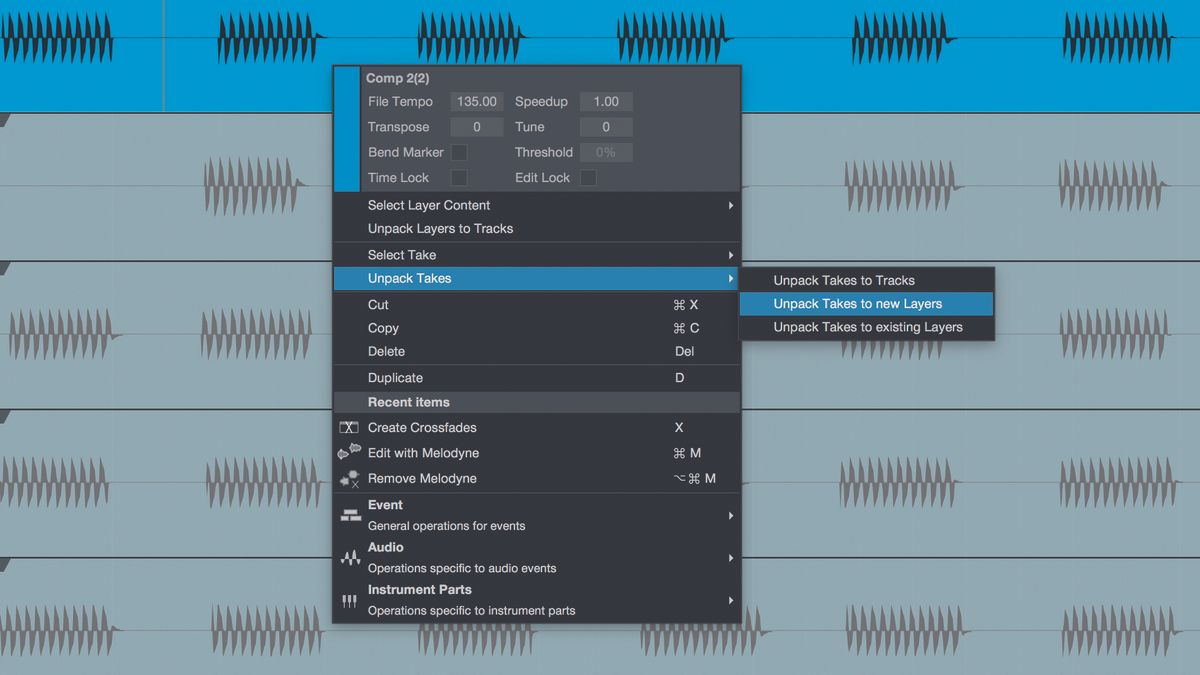Click the Audio waveform operations icon
1200x675 pixels.
(349, 557)
